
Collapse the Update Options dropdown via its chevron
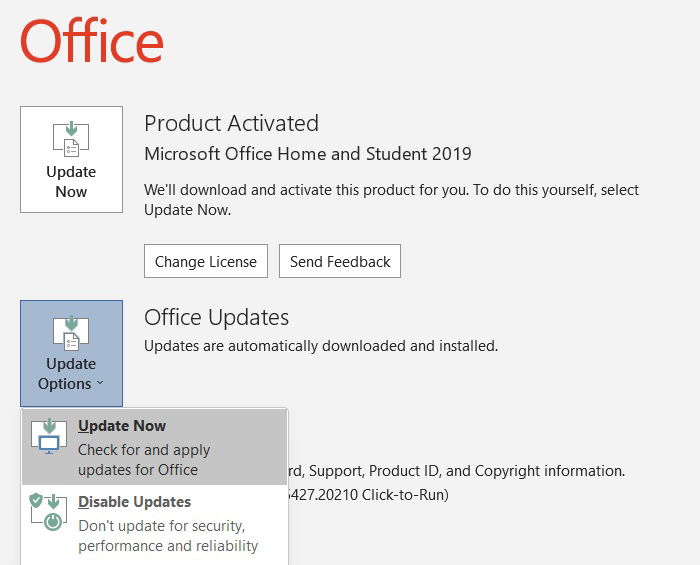(x=100, y=384)
